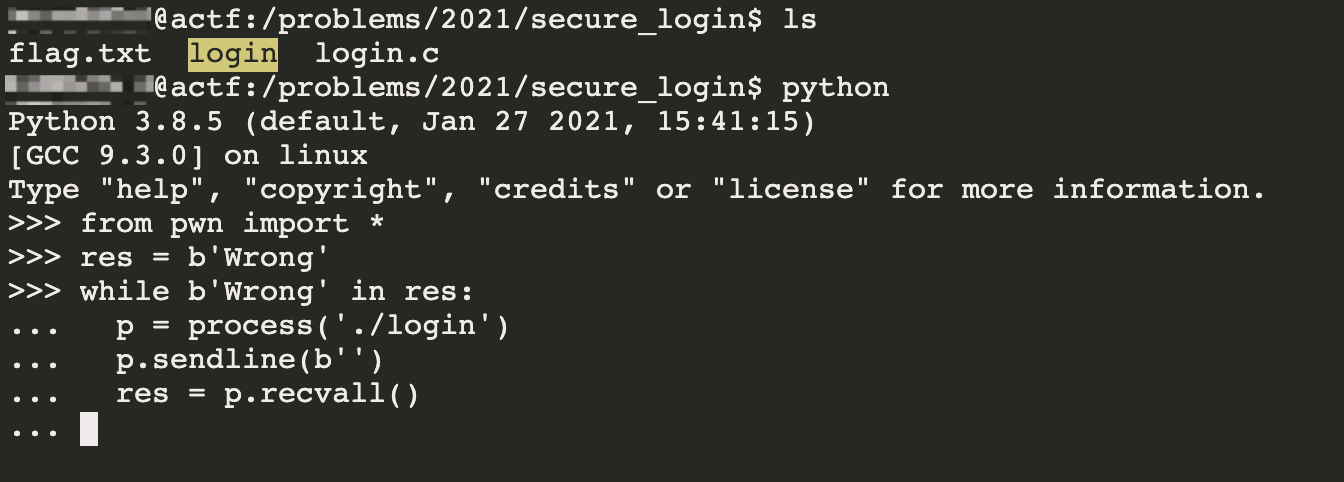Click the while b'Wrong' in res line
1344x482 pixels.
(277, 292)
